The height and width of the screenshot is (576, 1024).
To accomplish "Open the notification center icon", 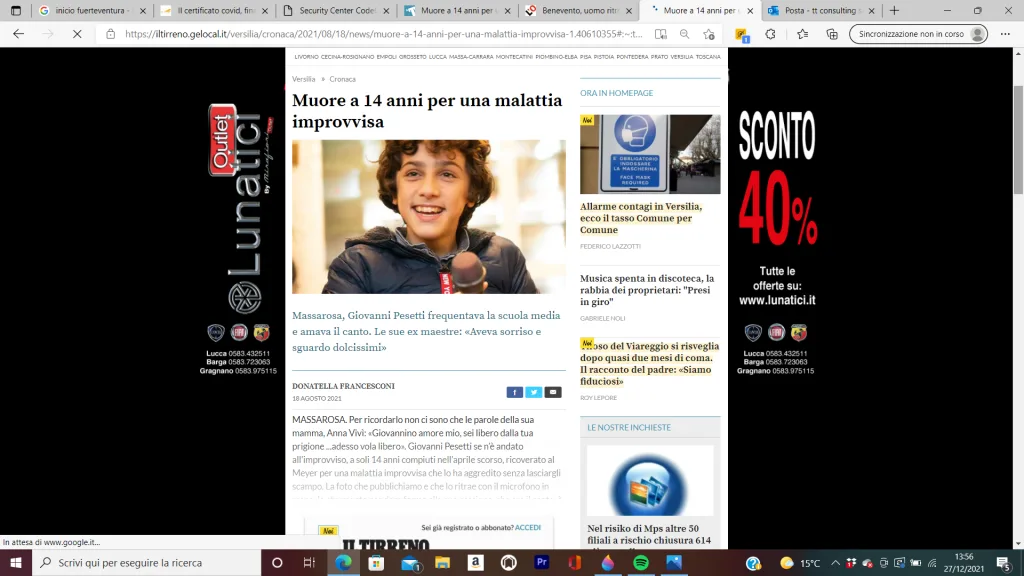I will point(1004,563).
